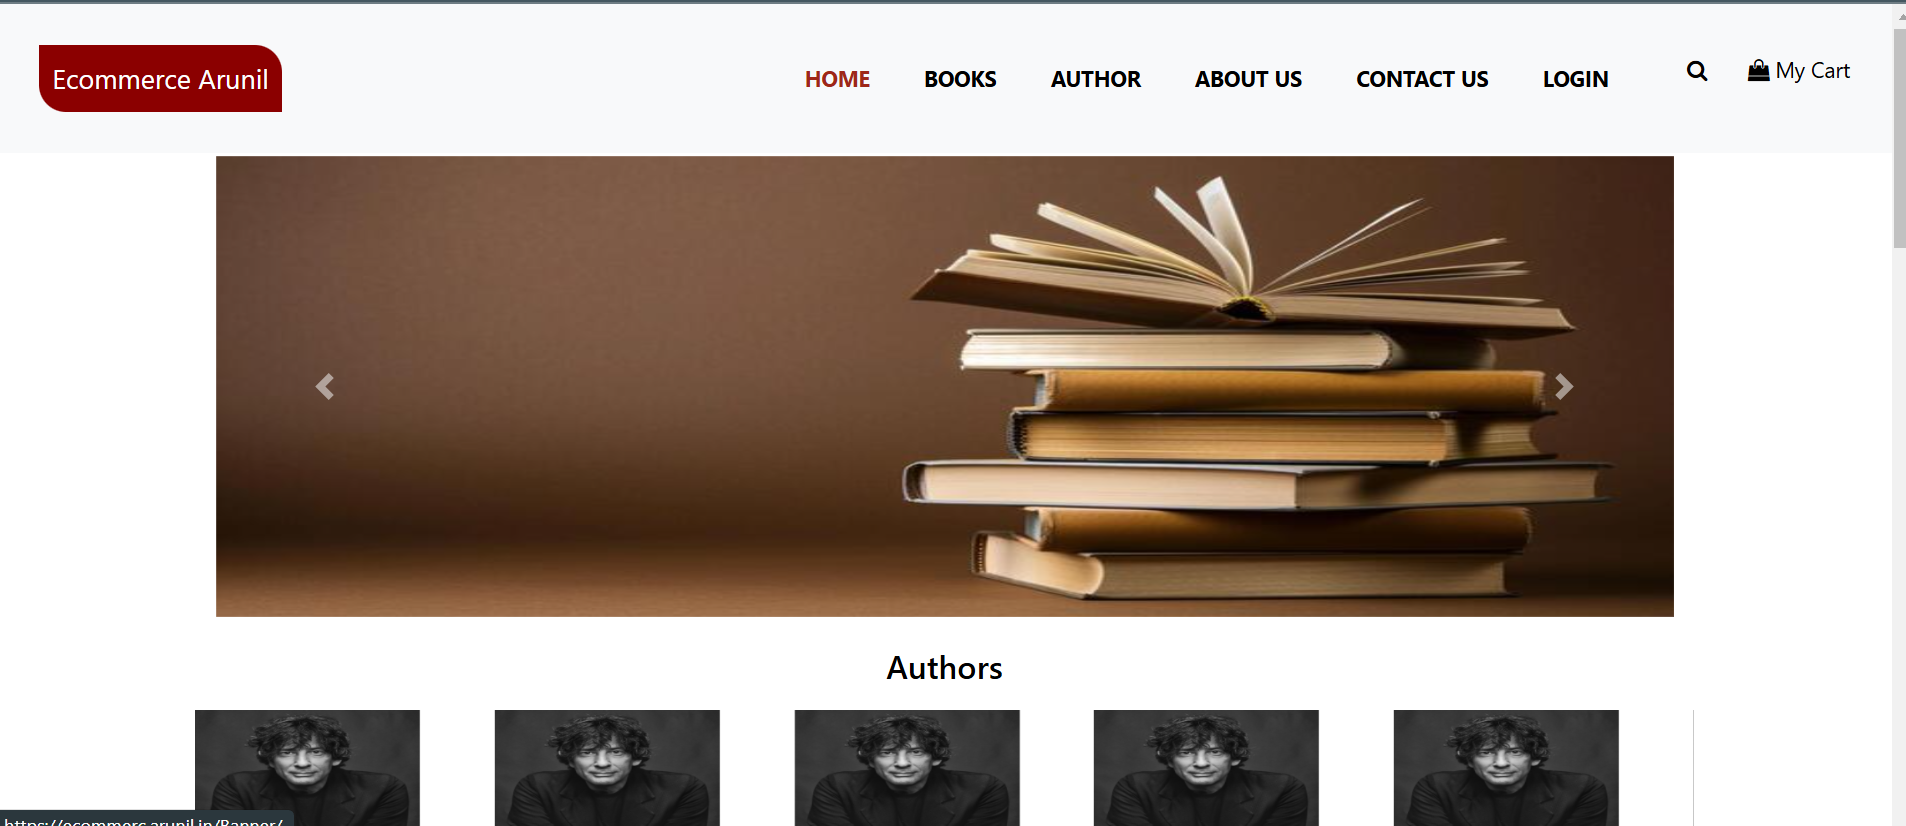
Task: Click the Ecommerce Arunil logo
Action: click(160, 79)
